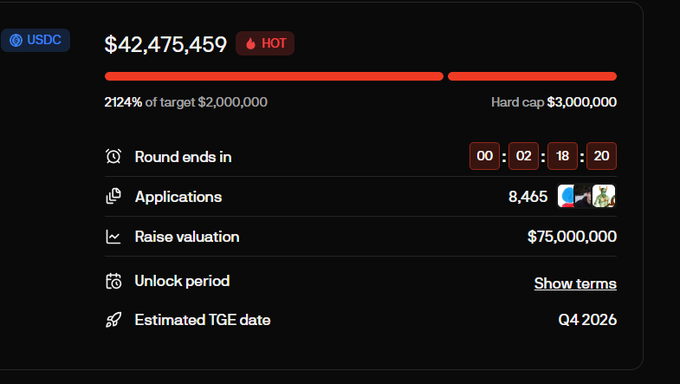Click the first applicant avatar with blue circle
This screenshot has width=680, height=384.
pyautogui.click(x=566, y=196)
